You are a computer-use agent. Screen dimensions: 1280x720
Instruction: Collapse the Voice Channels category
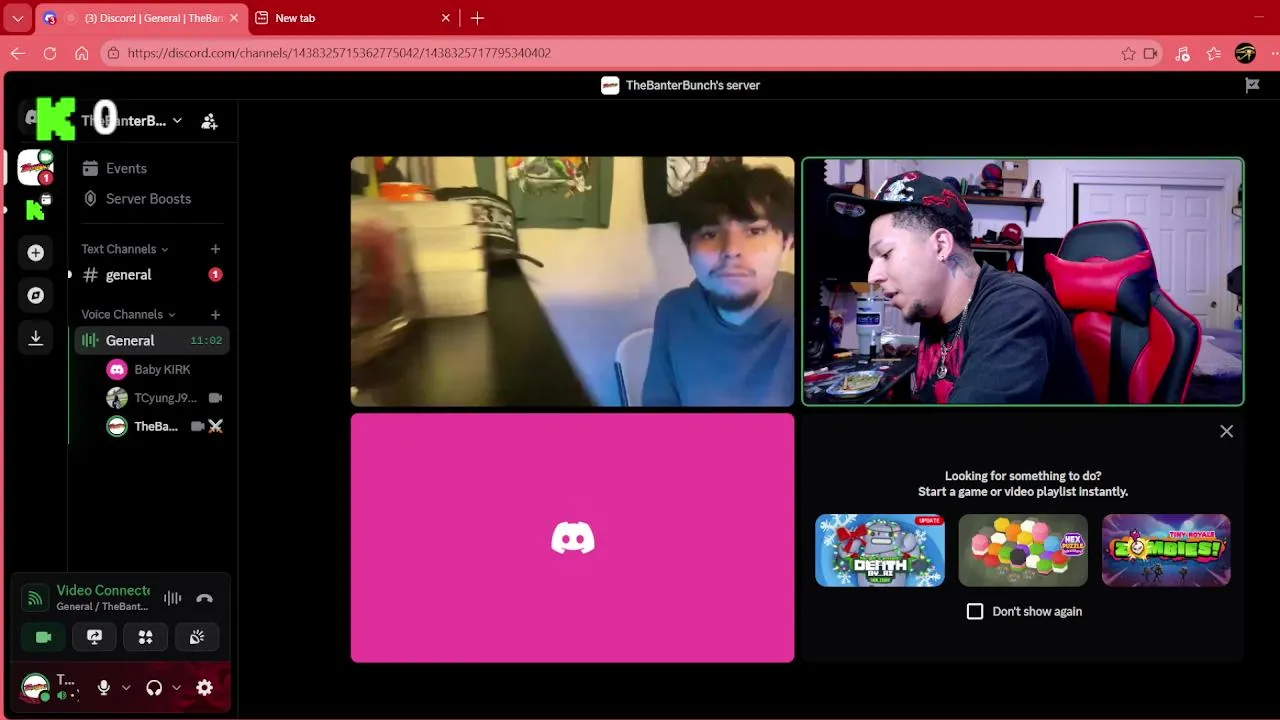pyautogui.click(x=129, y=315)
